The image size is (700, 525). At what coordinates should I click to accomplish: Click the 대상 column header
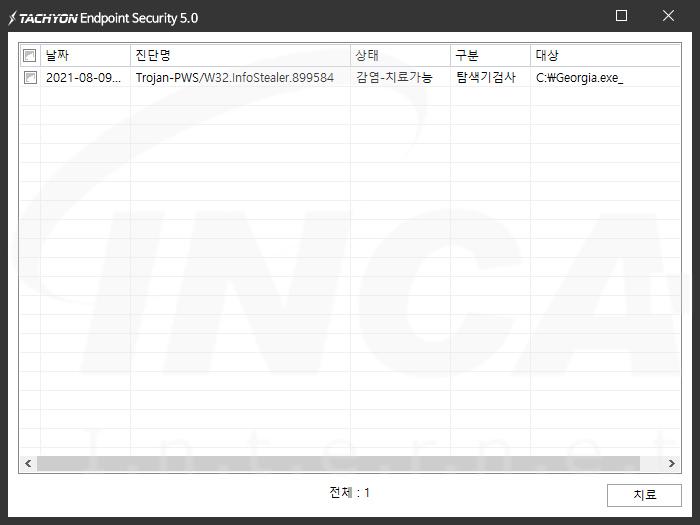[605, 55]
